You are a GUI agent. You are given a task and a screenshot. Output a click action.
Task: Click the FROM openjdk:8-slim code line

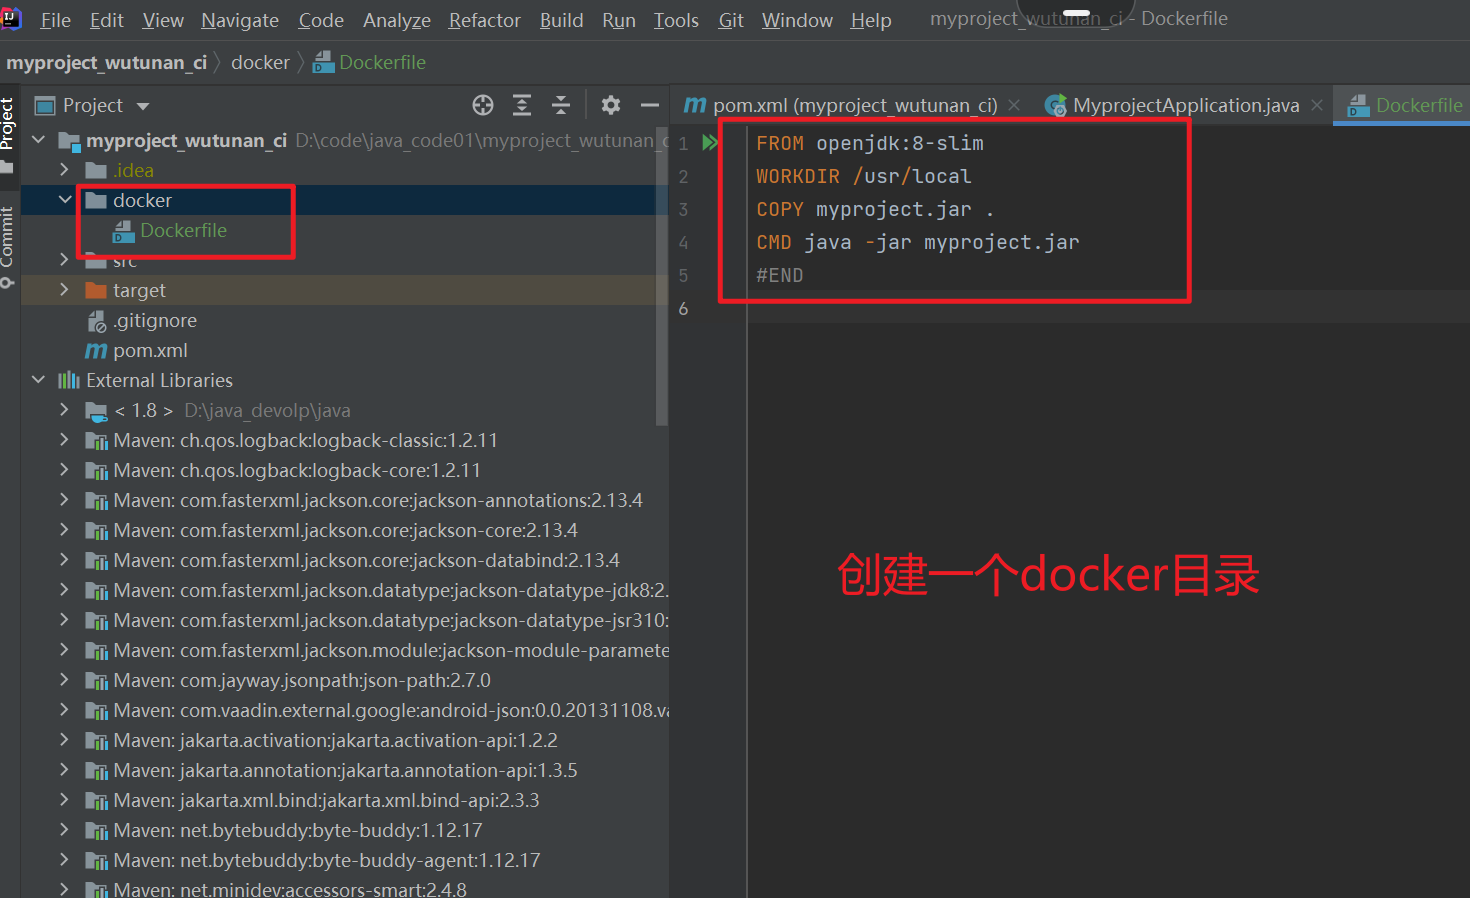[870, 143]
